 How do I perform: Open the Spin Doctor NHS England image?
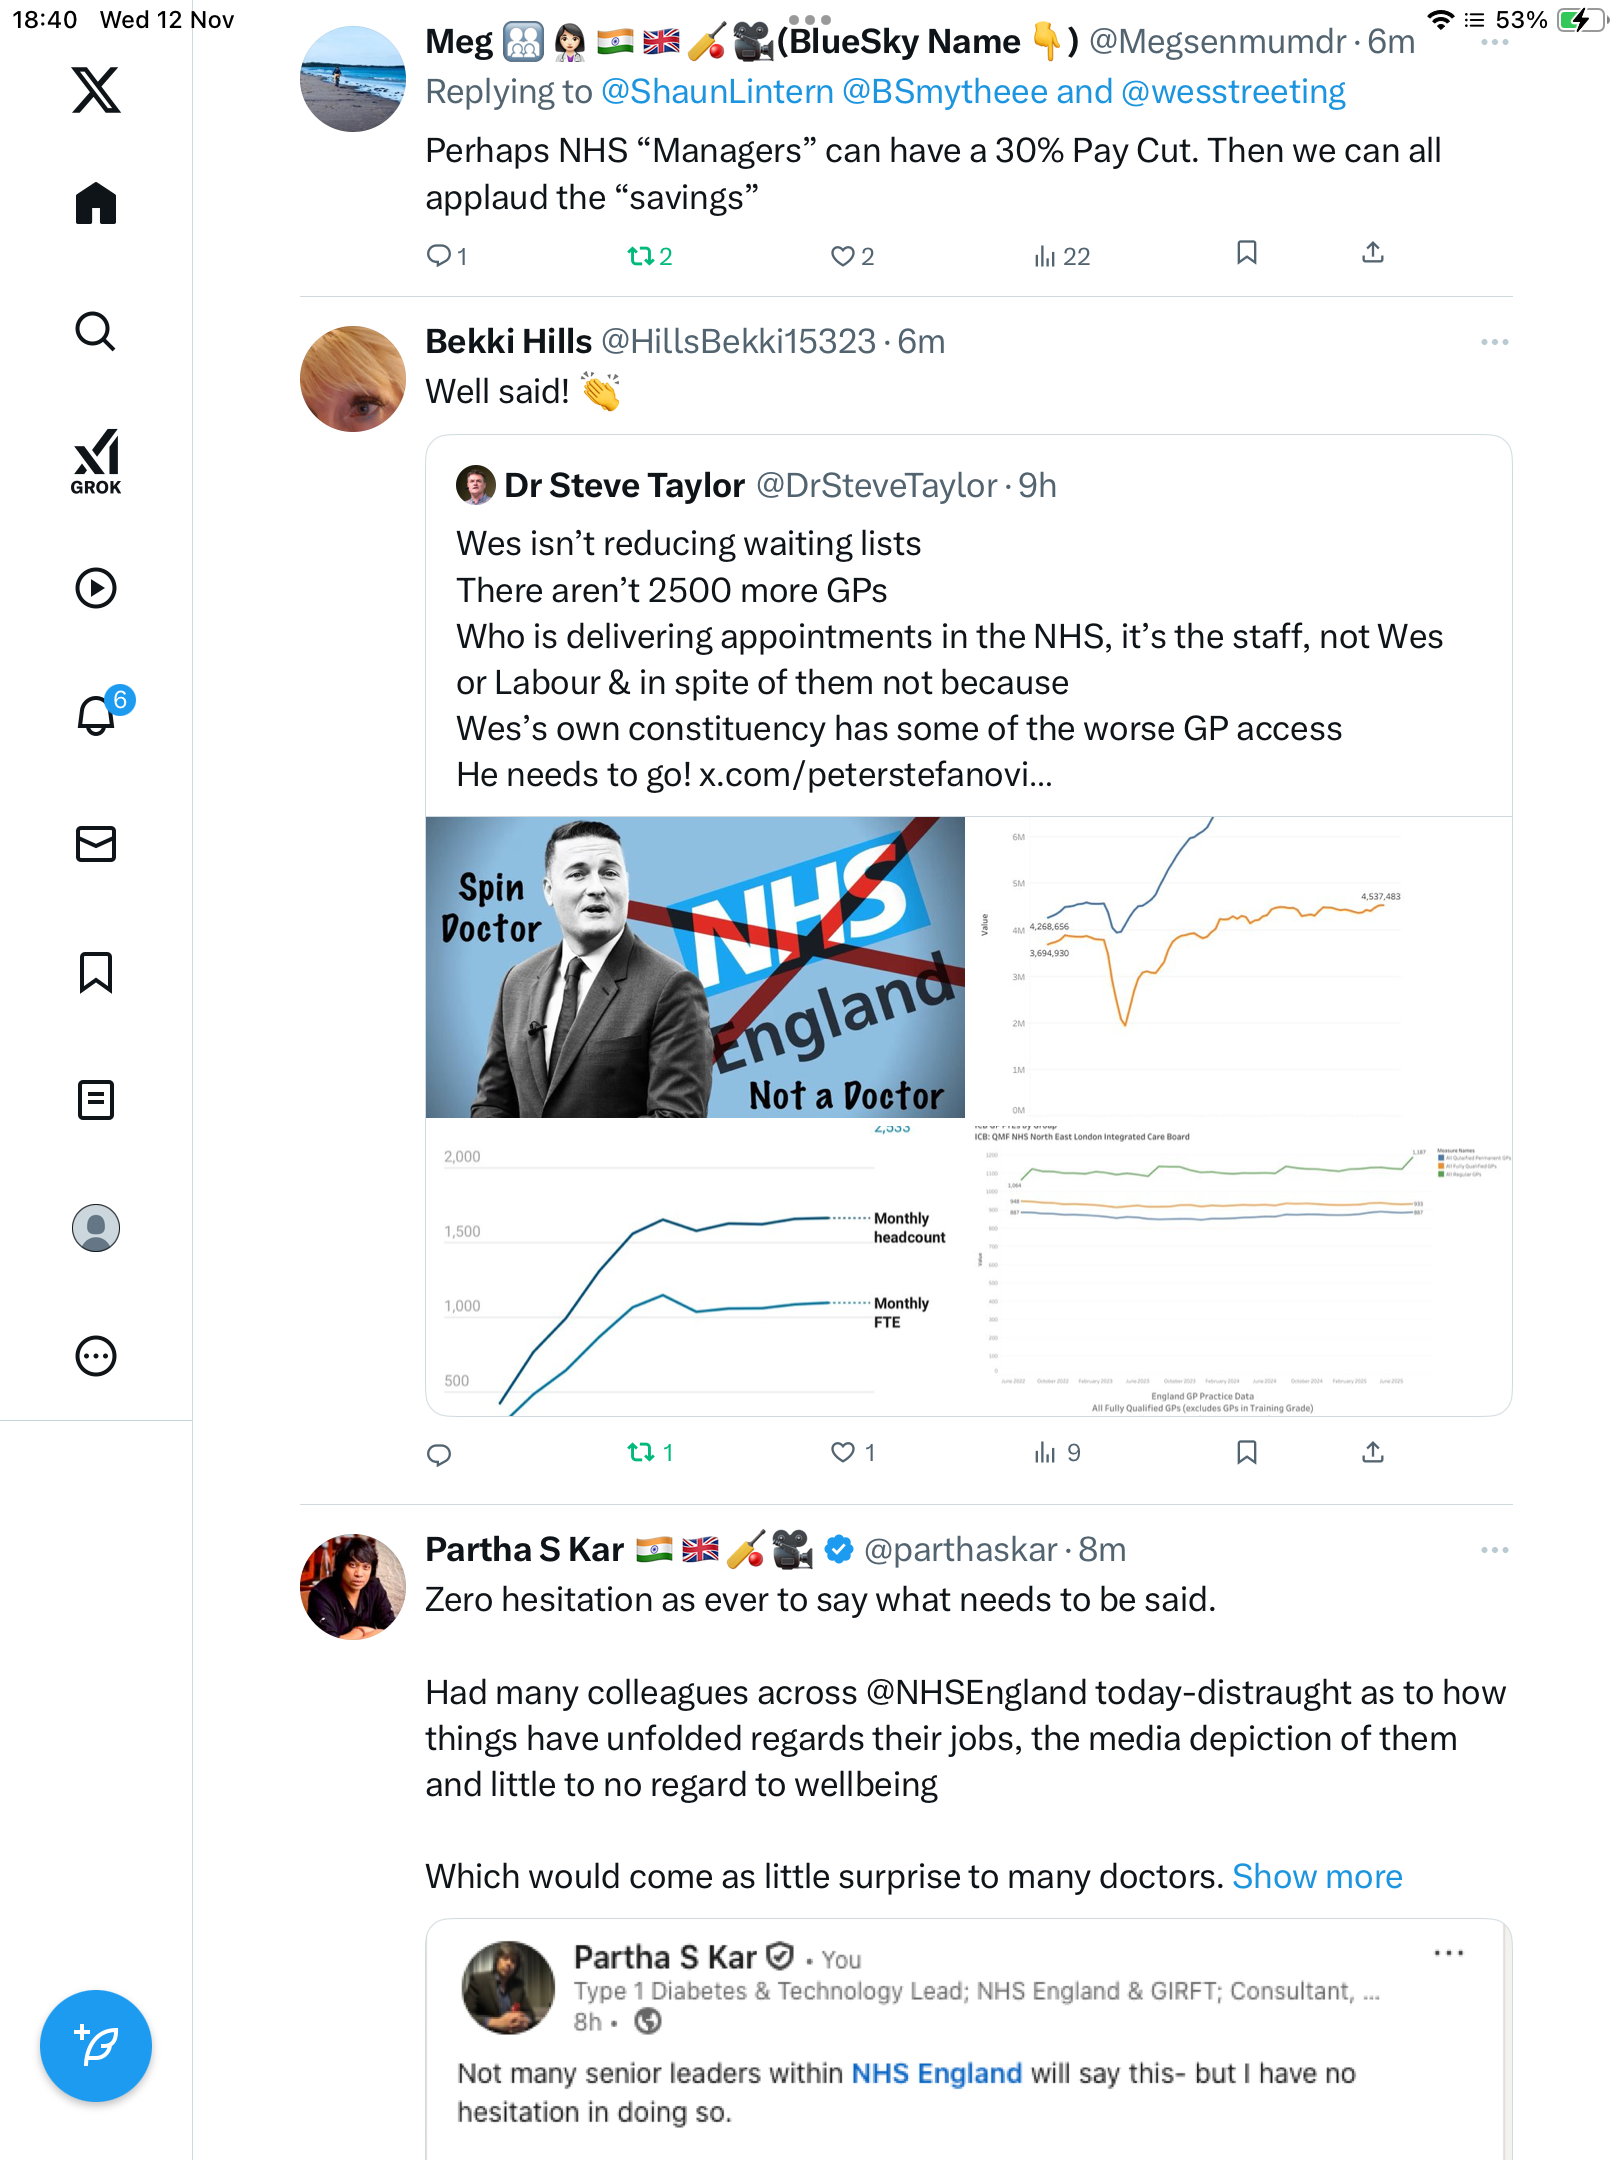click(695, 967)
